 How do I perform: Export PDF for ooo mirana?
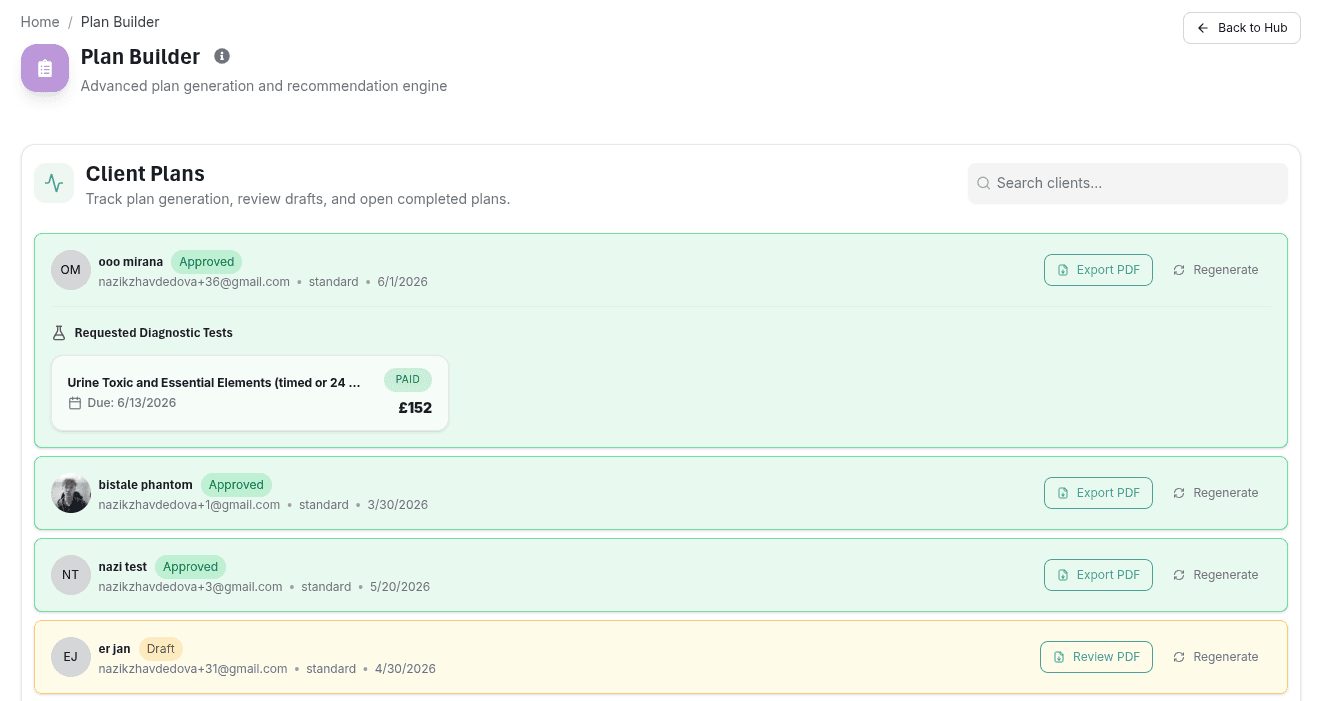[x=1098, y=270]
